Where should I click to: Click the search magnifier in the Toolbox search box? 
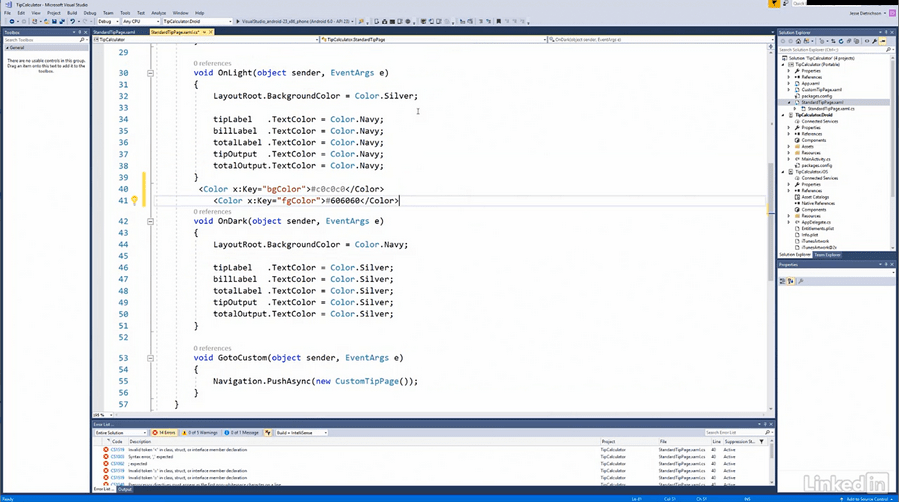point(82,40)
